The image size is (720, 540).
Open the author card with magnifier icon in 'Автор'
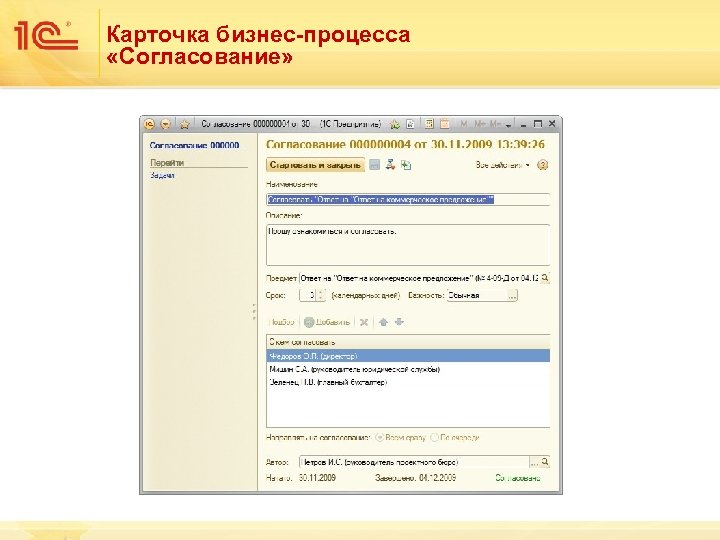[545, 462]
